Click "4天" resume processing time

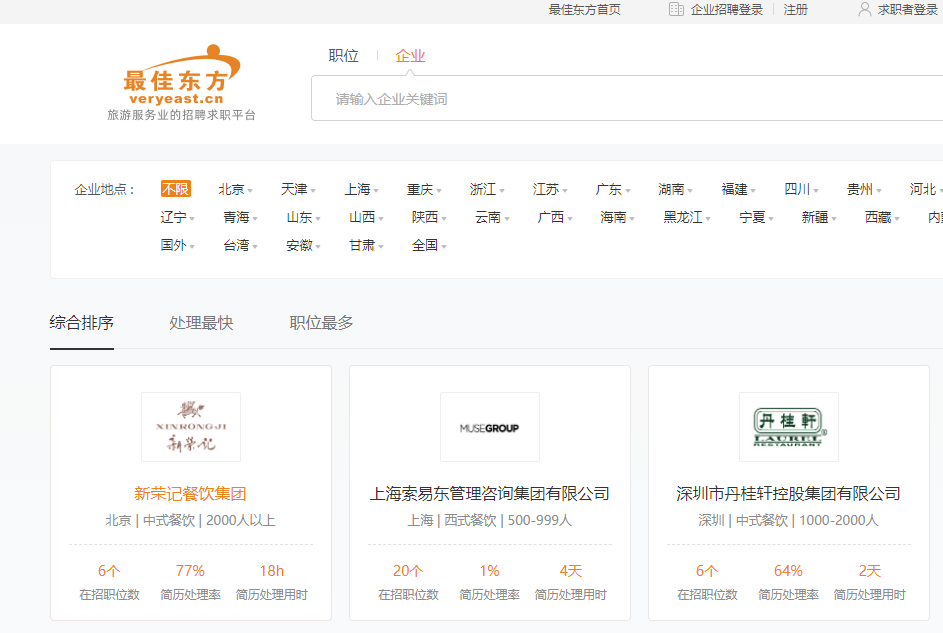pos(571,570)
